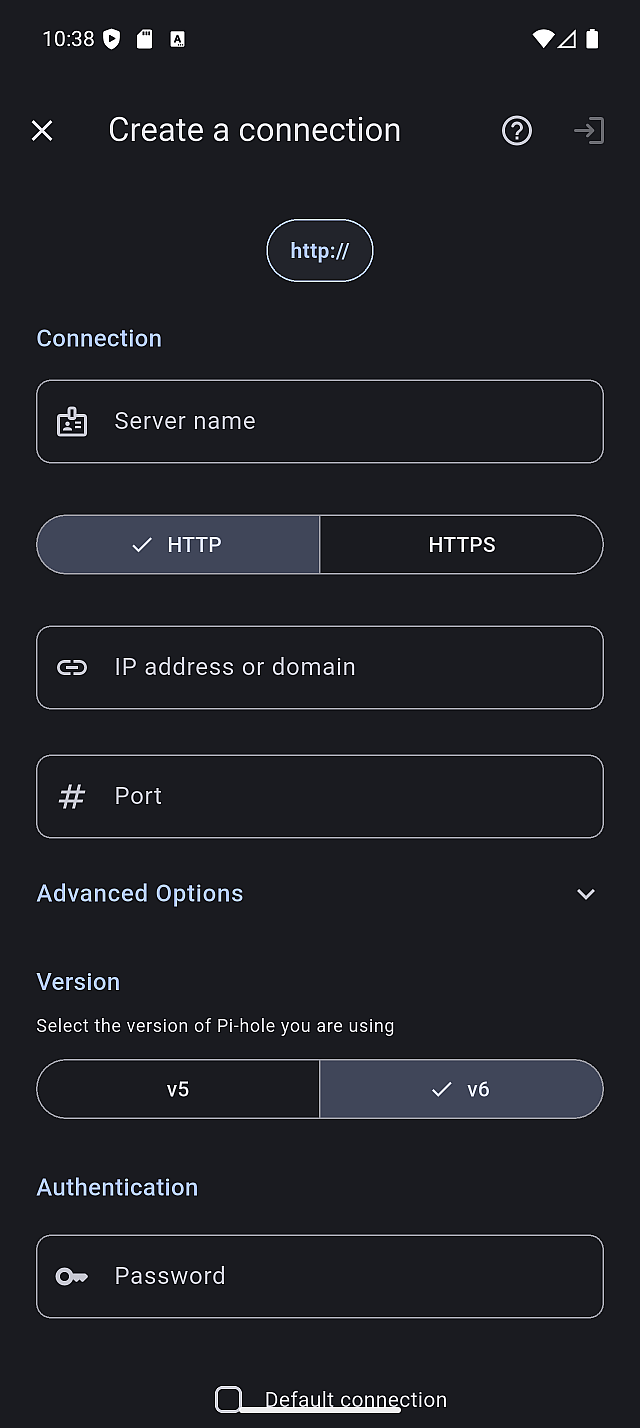Image resolution: width=640 pixels, height=1428 pixels.
Task: Tap the link icon beside IP address
Action: [x=72, y=667]
